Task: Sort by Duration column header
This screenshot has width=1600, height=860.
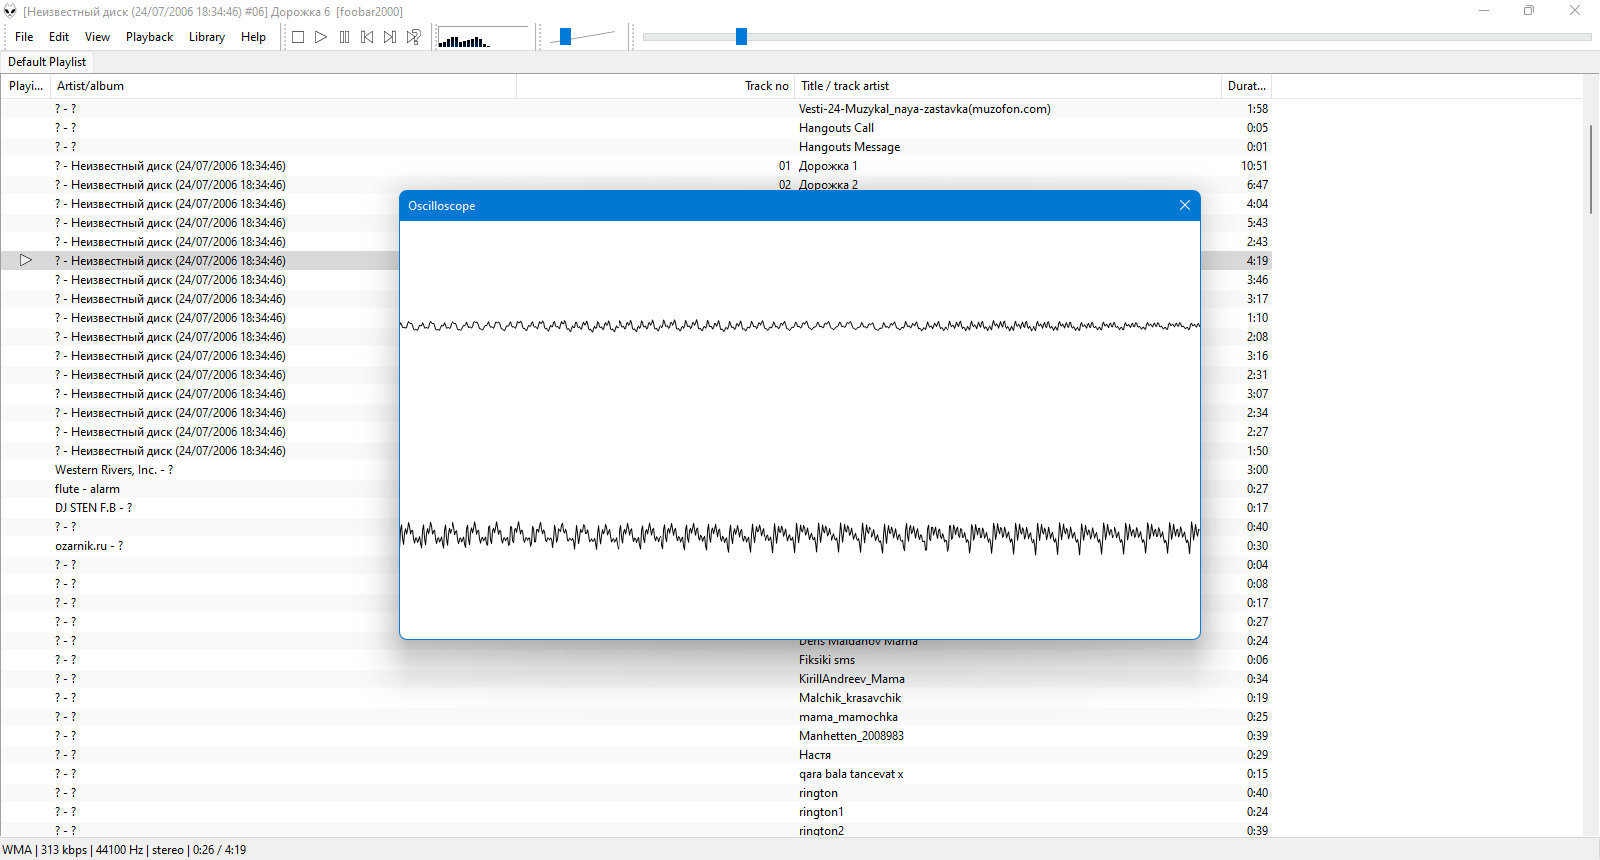Action: tap(1246, 86)
